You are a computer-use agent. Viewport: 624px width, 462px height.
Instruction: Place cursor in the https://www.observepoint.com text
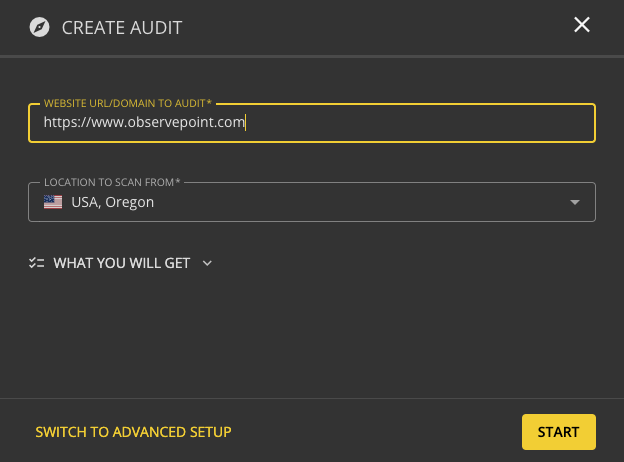point(144,122)
